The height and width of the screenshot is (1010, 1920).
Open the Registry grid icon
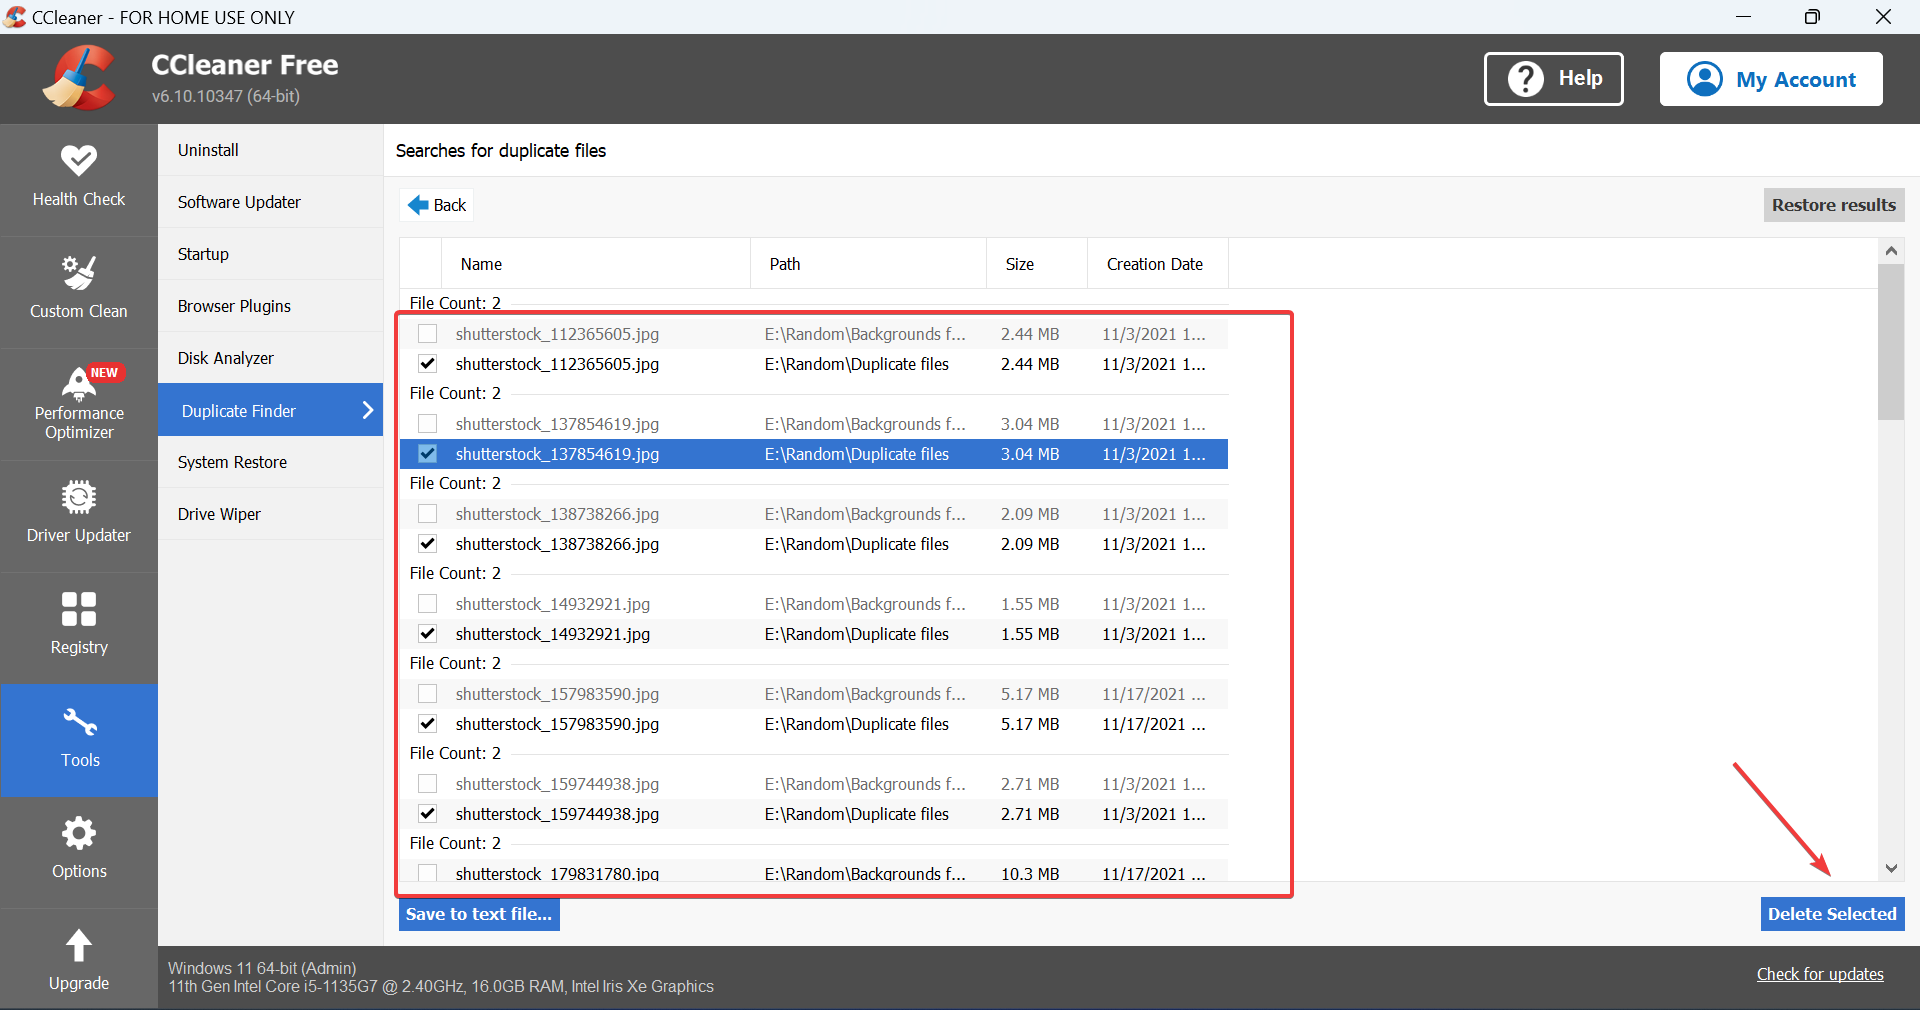79,609
